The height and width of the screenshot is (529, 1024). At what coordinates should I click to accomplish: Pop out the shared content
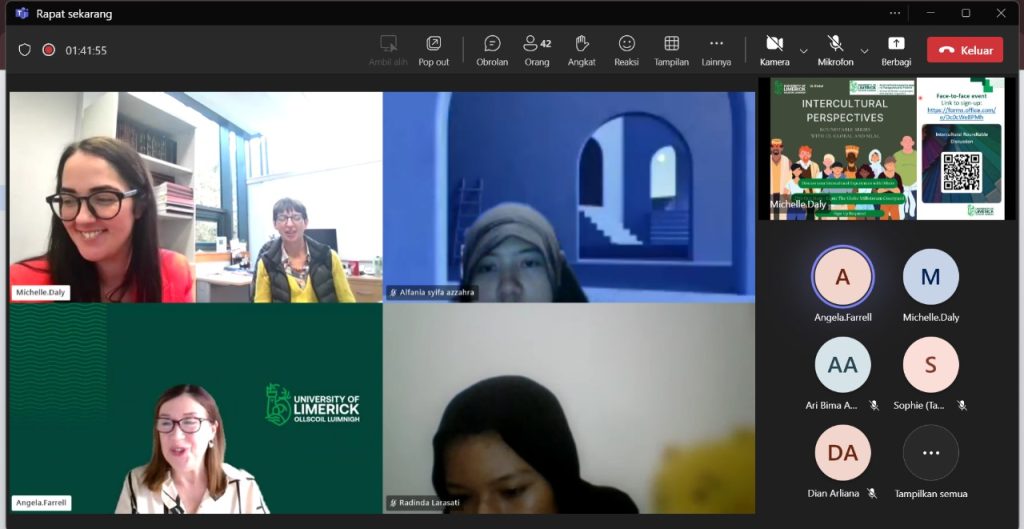433,49
